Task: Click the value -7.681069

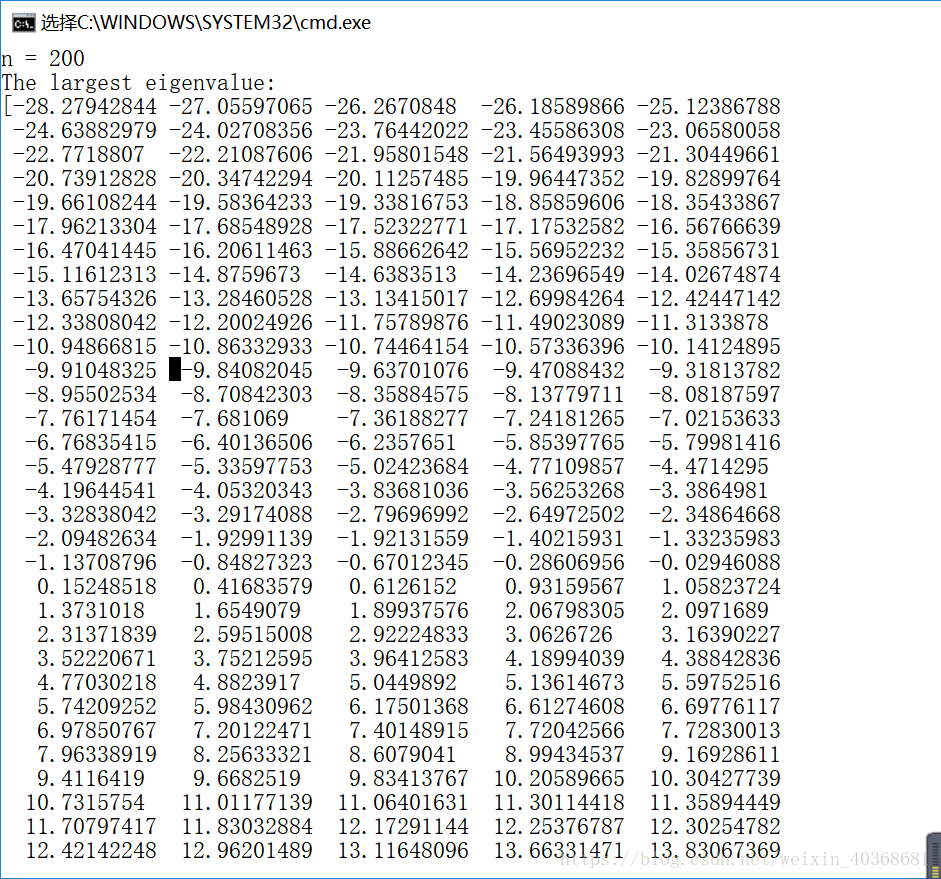Action: (235, 419)
